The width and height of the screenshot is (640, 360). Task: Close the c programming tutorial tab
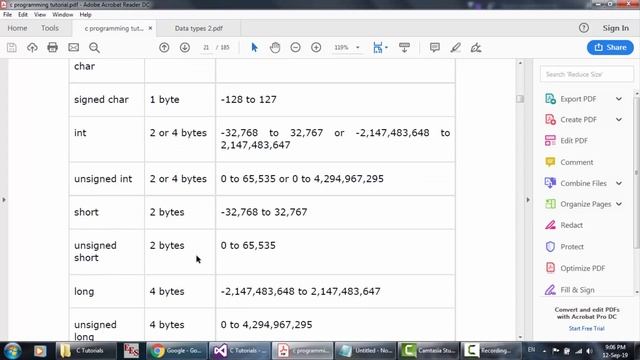point(150,28)
